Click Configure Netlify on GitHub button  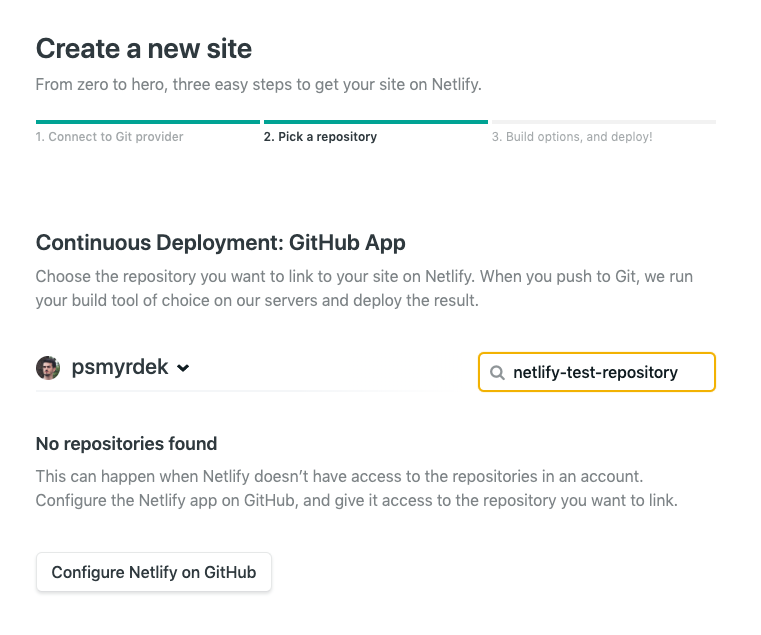(x=154, y=572)
